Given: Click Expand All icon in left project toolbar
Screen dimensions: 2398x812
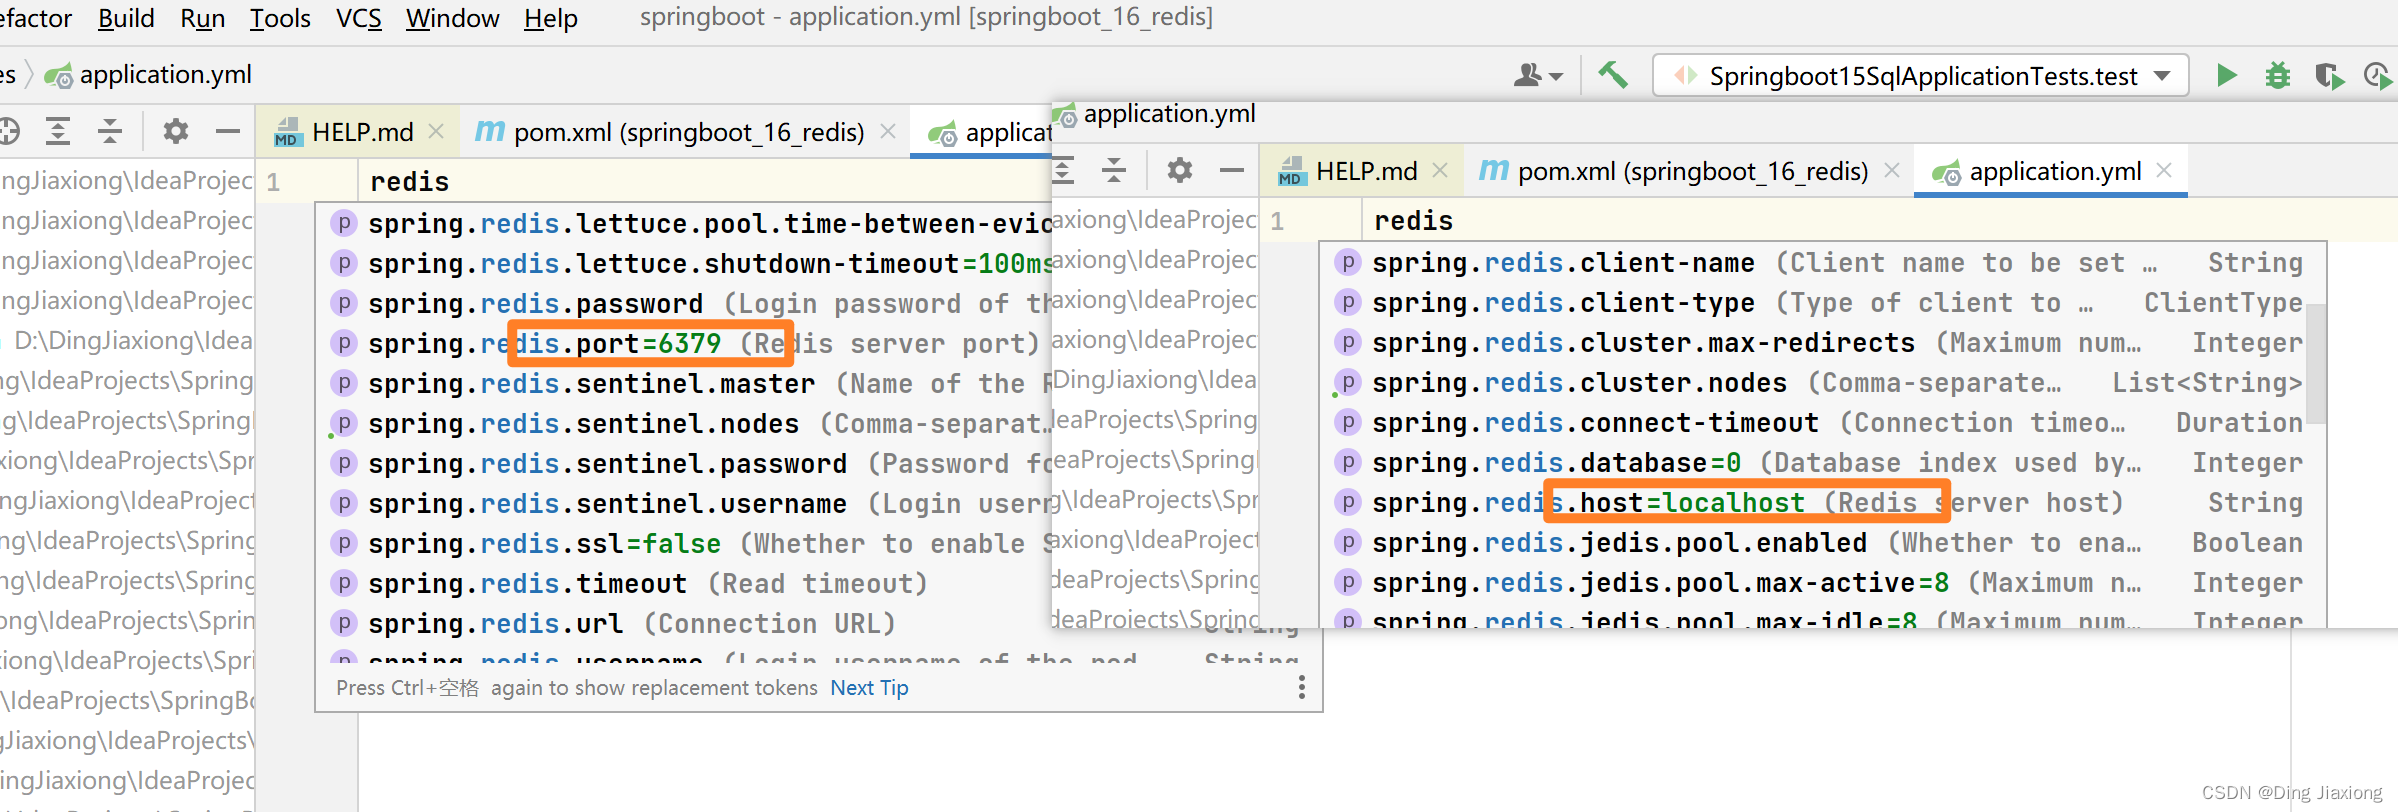Looking at the screenshot, I should click(58, 131).
